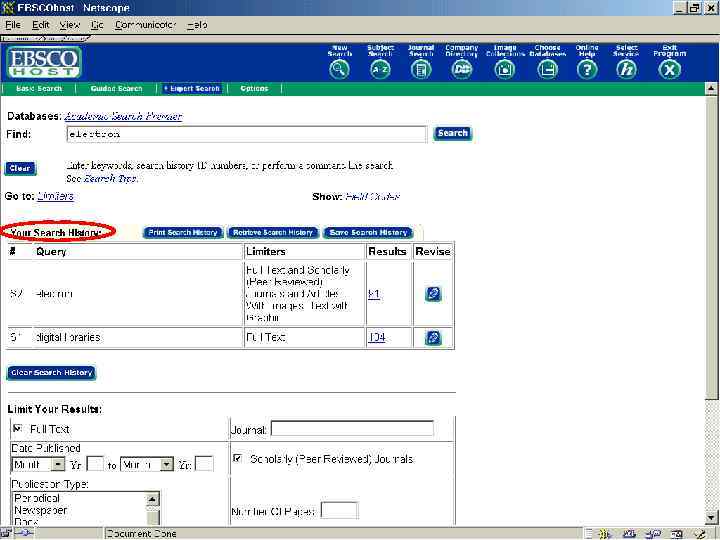
Task: Open the 104 results link
Action: [x=377, y=338]
